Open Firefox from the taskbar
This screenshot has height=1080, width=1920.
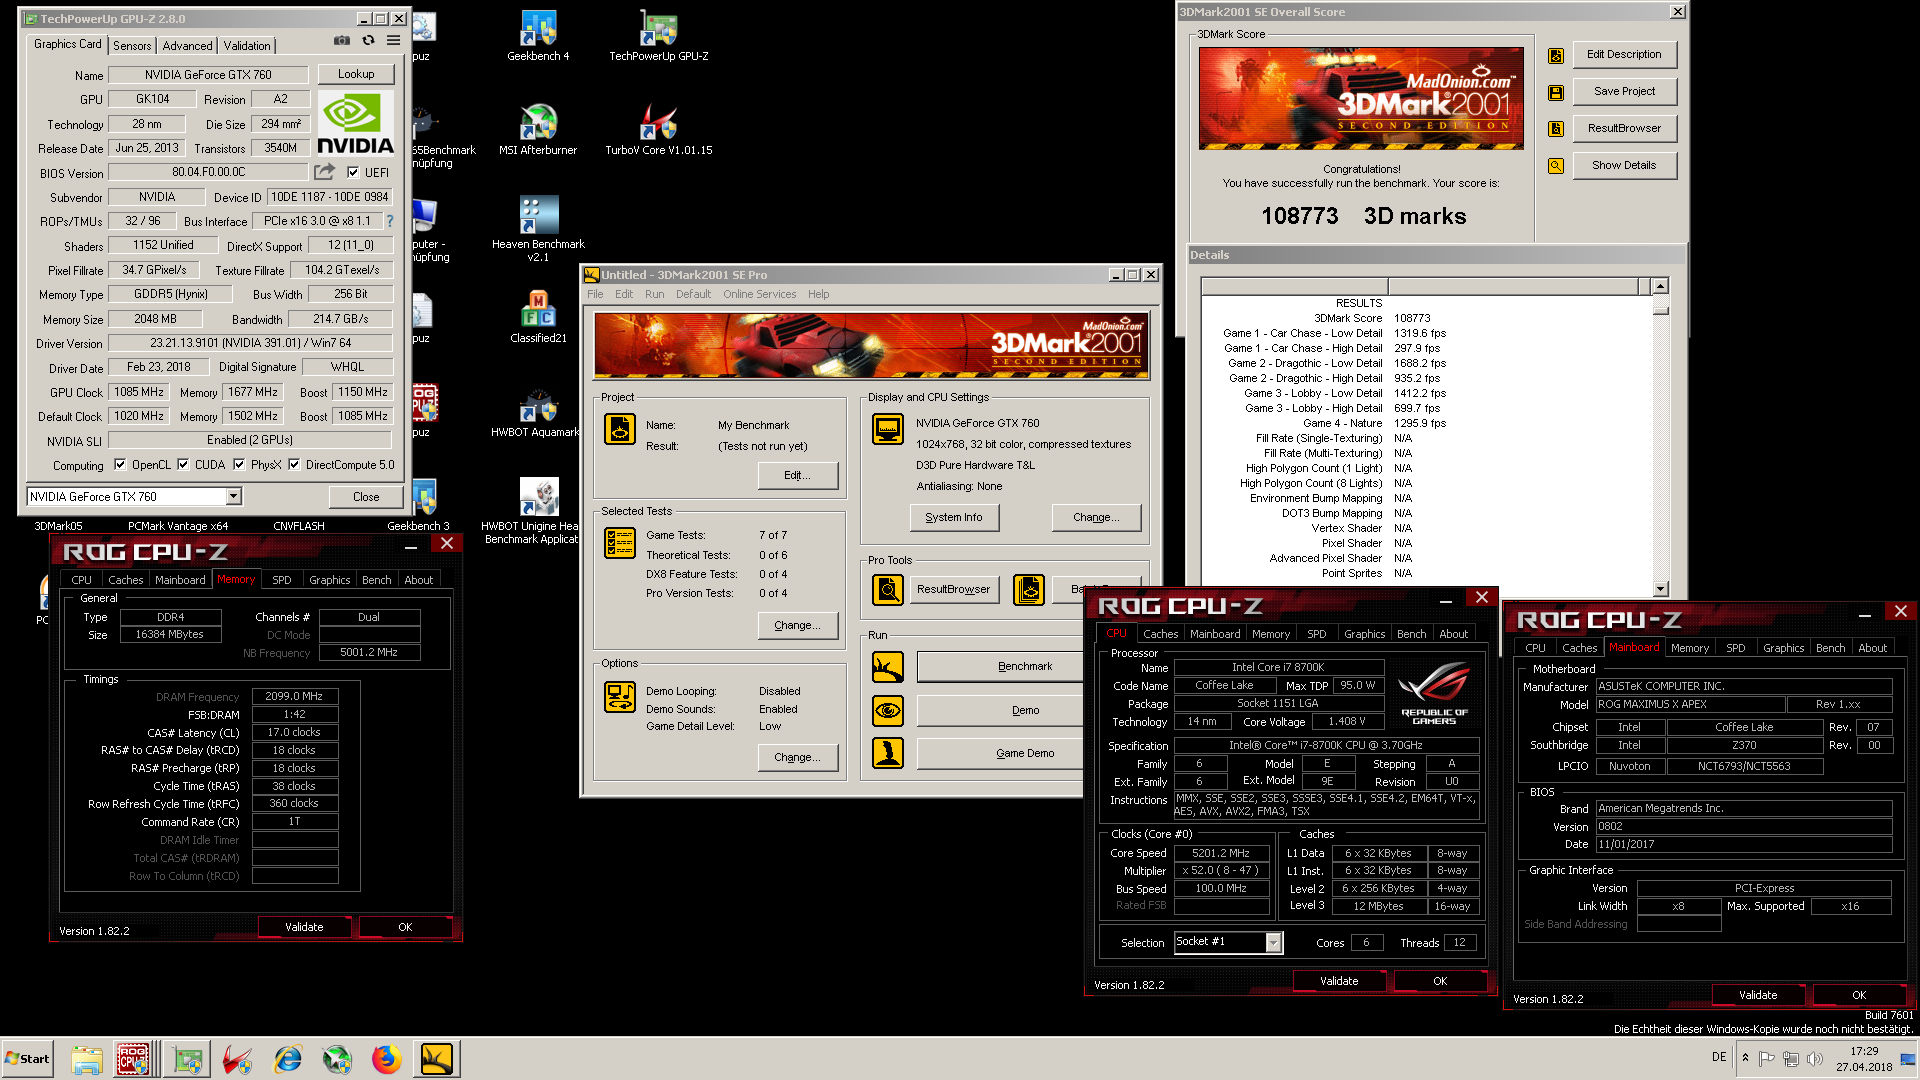[387, 1059]
